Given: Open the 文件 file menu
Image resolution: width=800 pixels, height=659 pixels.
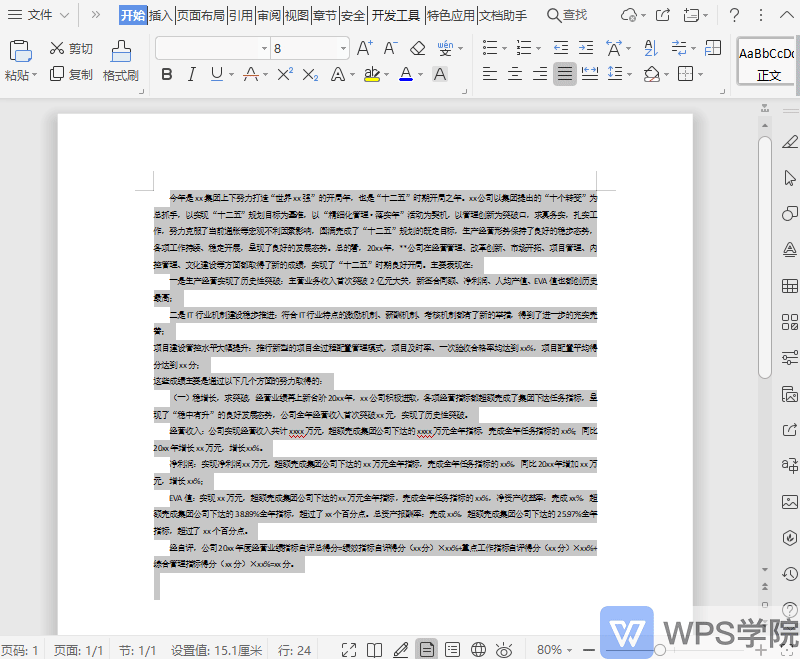Looking at the screenshot, I should pyautogui.click(x=39, y=15).
